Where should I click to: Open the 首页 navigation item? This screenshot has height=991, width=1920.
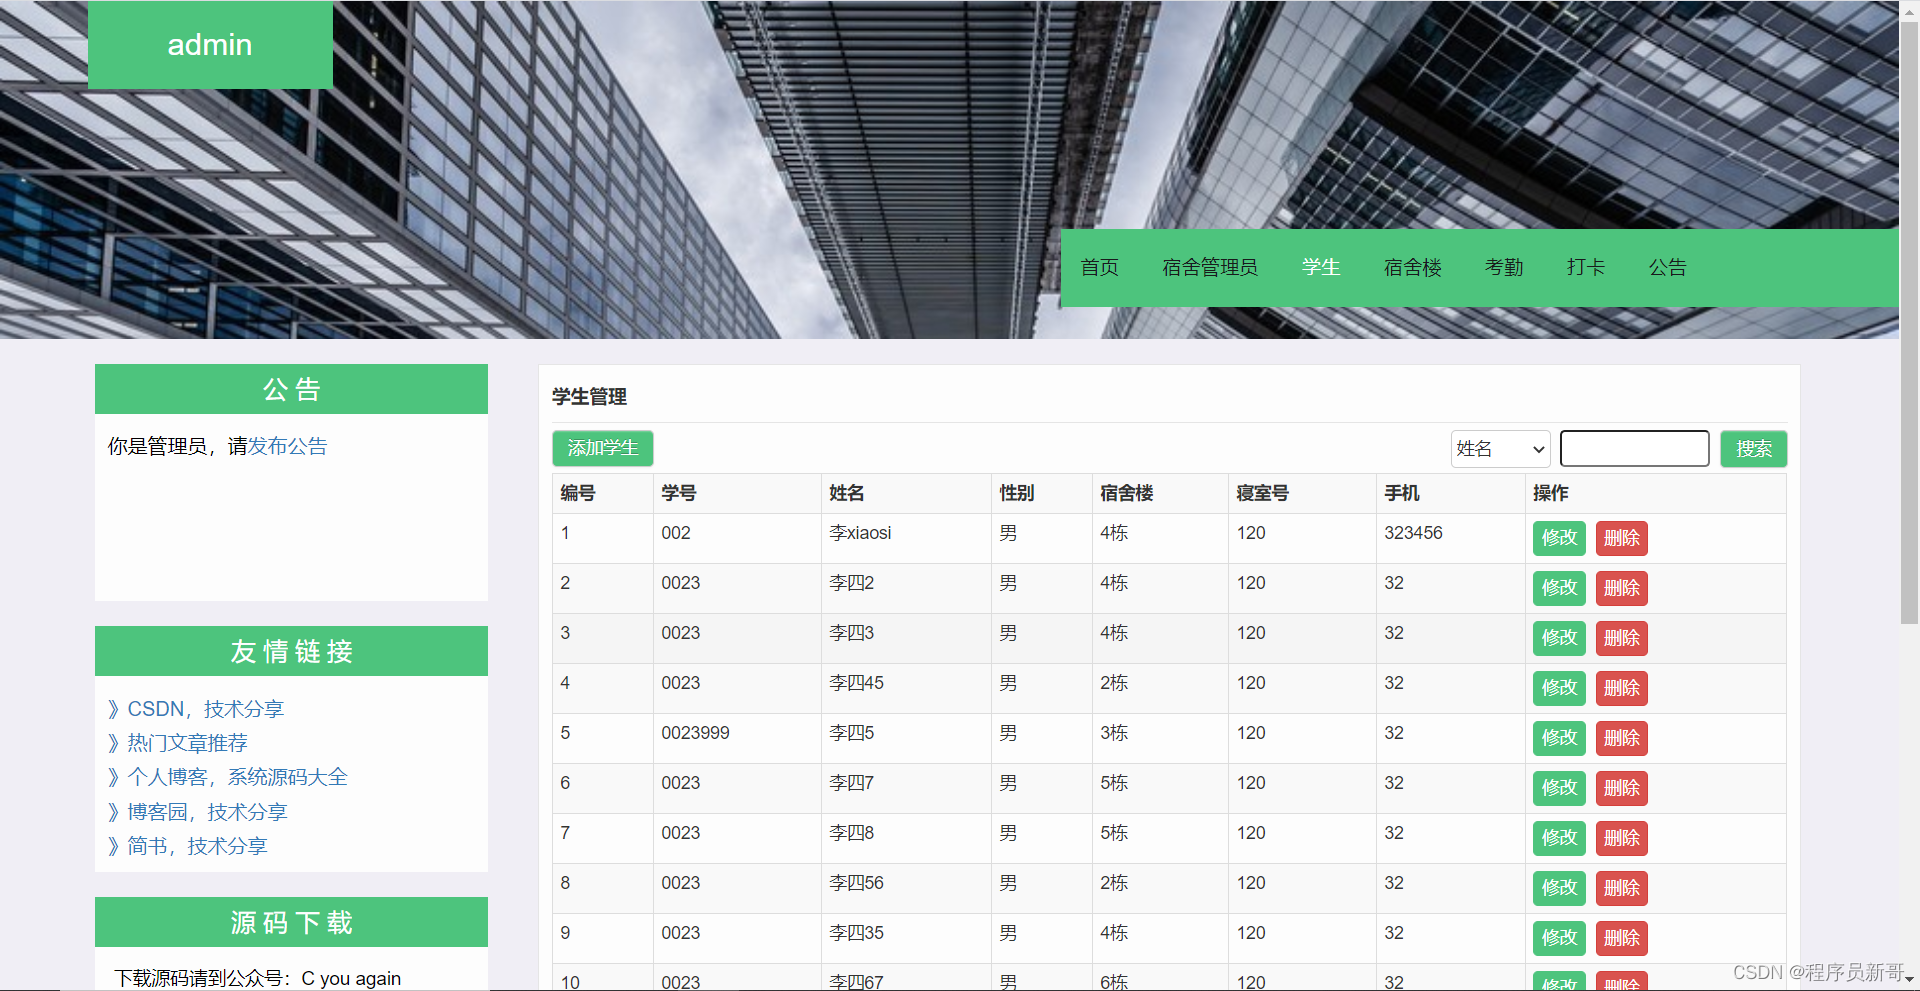pyautogui.click(x=1099, y=267)
